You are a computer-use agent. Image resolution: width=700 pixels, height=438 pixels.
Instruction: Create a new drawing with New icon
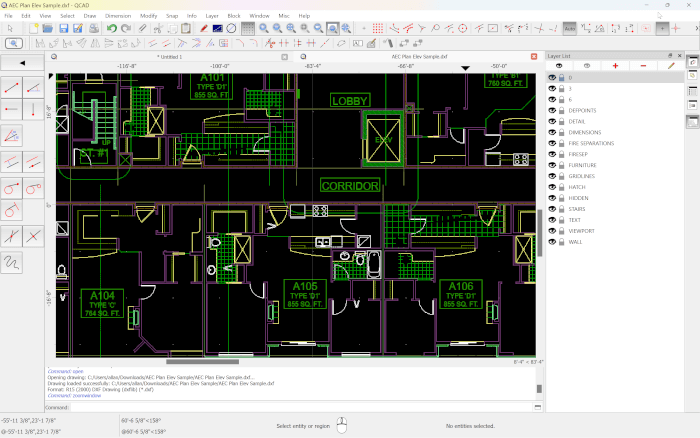click(33, 29)
